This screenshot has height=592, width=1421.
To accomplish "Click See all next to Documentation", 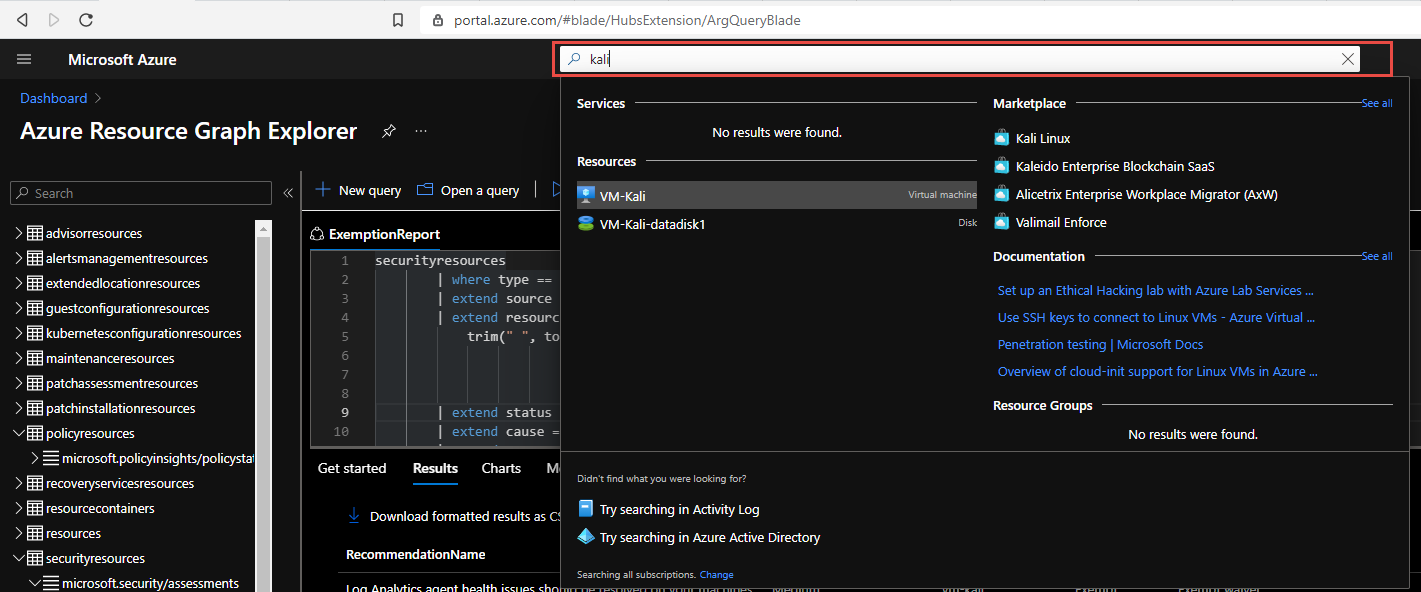I will click(1377, 256).
